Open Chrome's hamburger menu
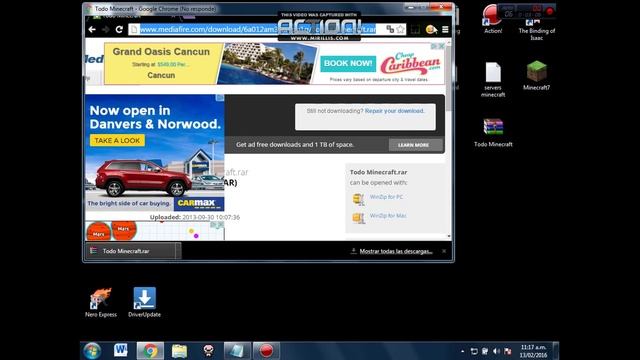640x360 pixels. 445,29
